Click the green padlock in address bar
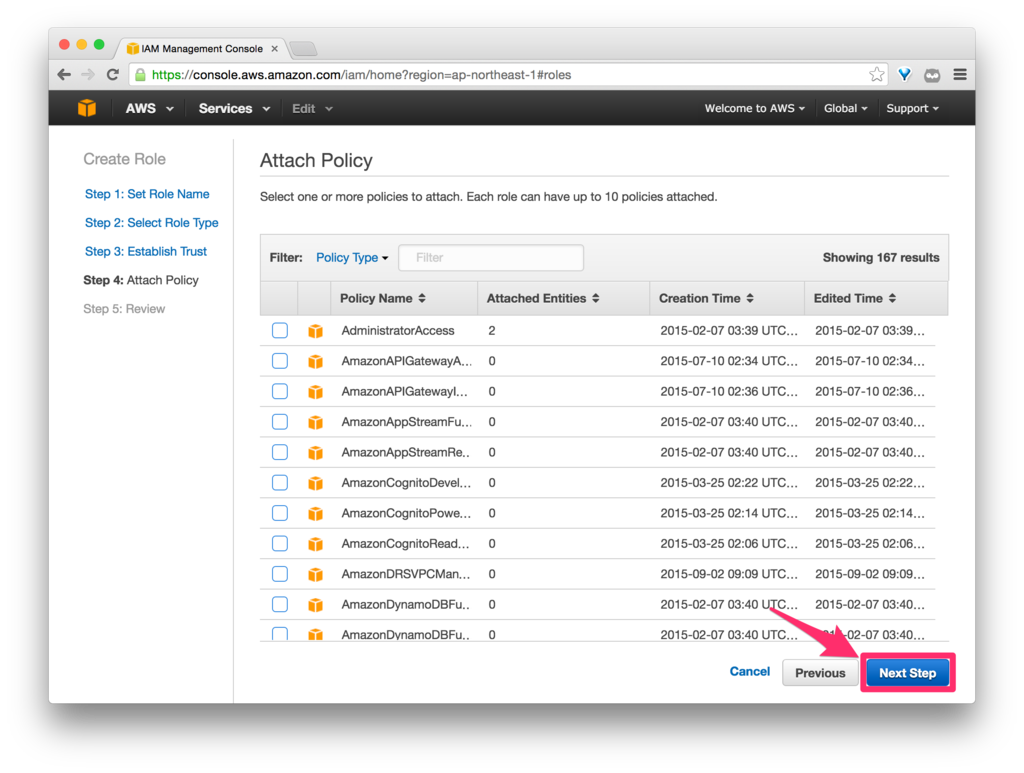 (x=140, y=75)
